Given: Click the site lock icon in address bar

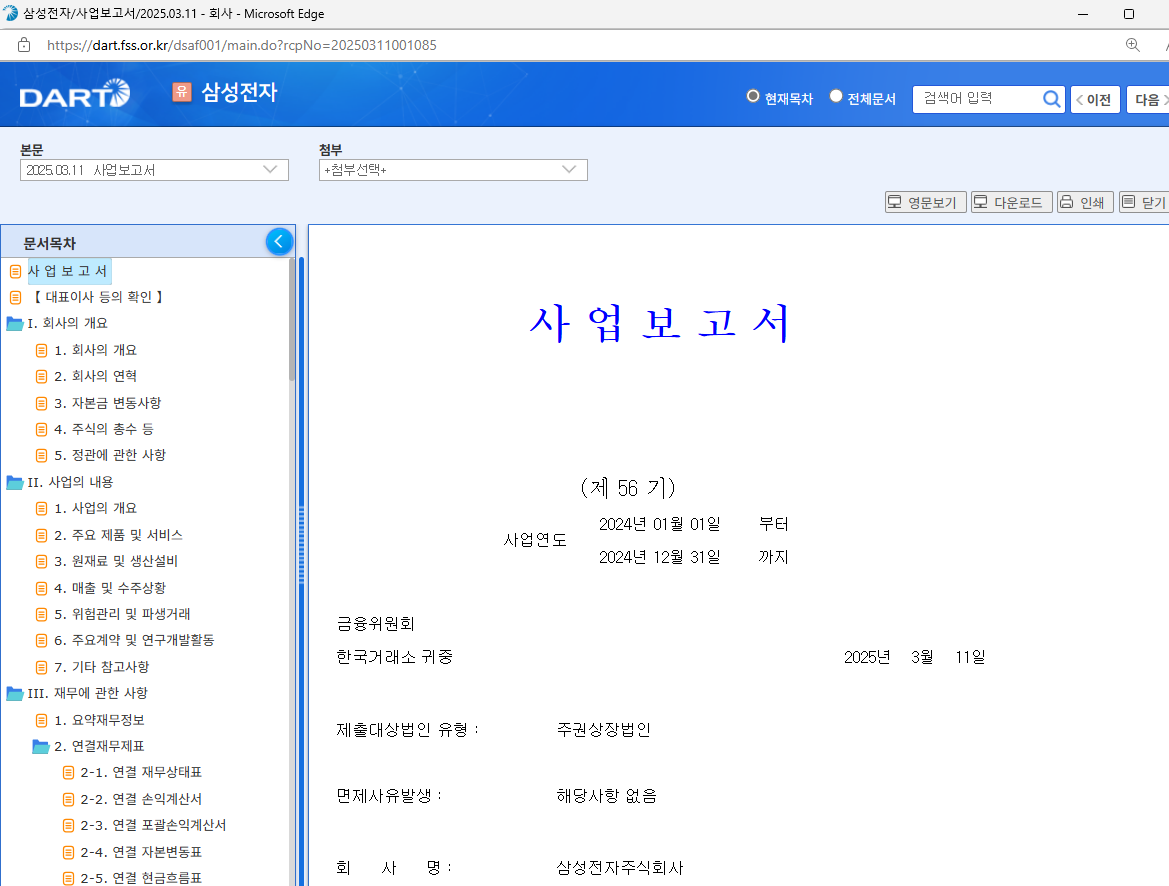Looking at the screenshot, I should (24, 45).
